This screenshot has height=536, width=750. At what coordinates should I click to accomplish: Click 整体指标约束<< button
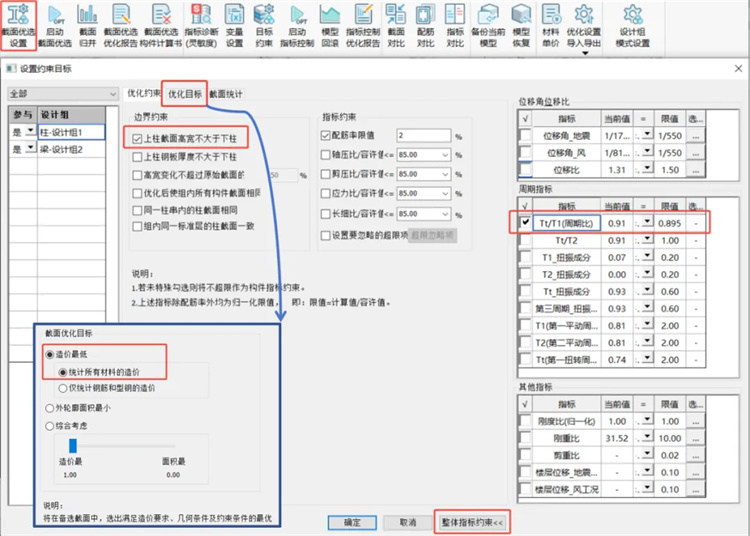tap(474, 522)
